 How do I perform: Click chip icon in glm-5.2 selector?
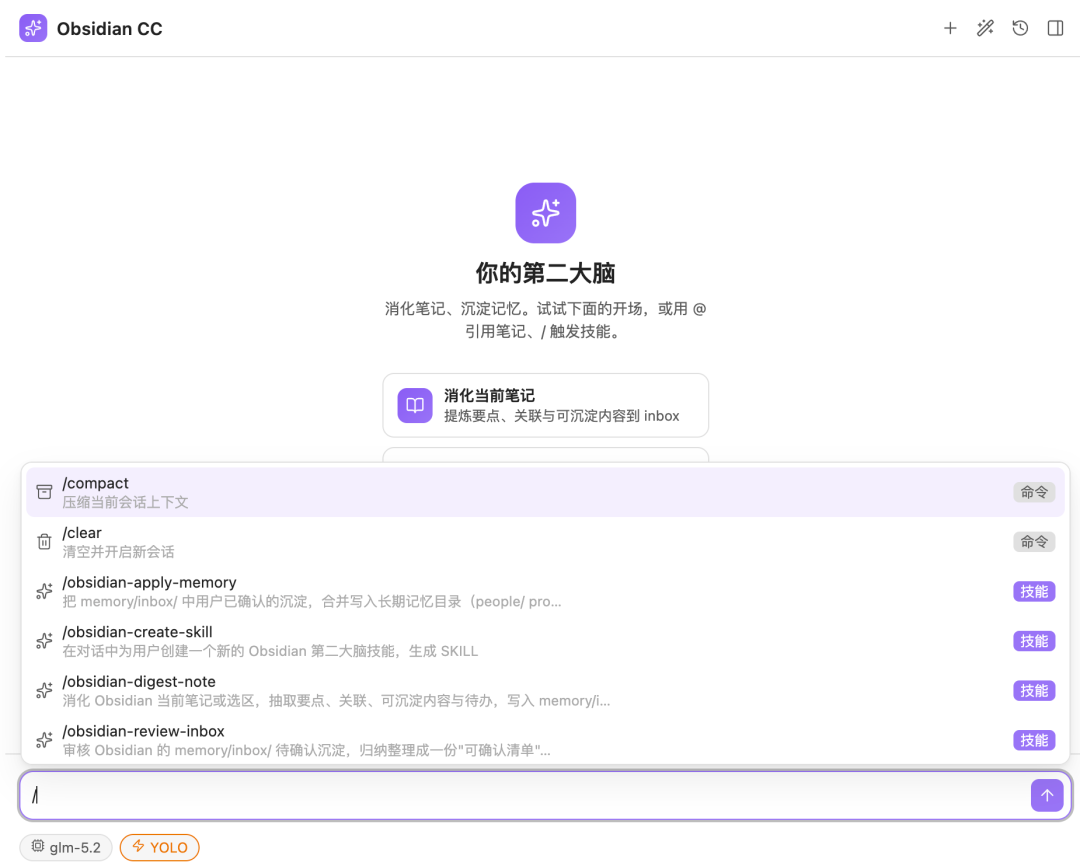point(38,847)
